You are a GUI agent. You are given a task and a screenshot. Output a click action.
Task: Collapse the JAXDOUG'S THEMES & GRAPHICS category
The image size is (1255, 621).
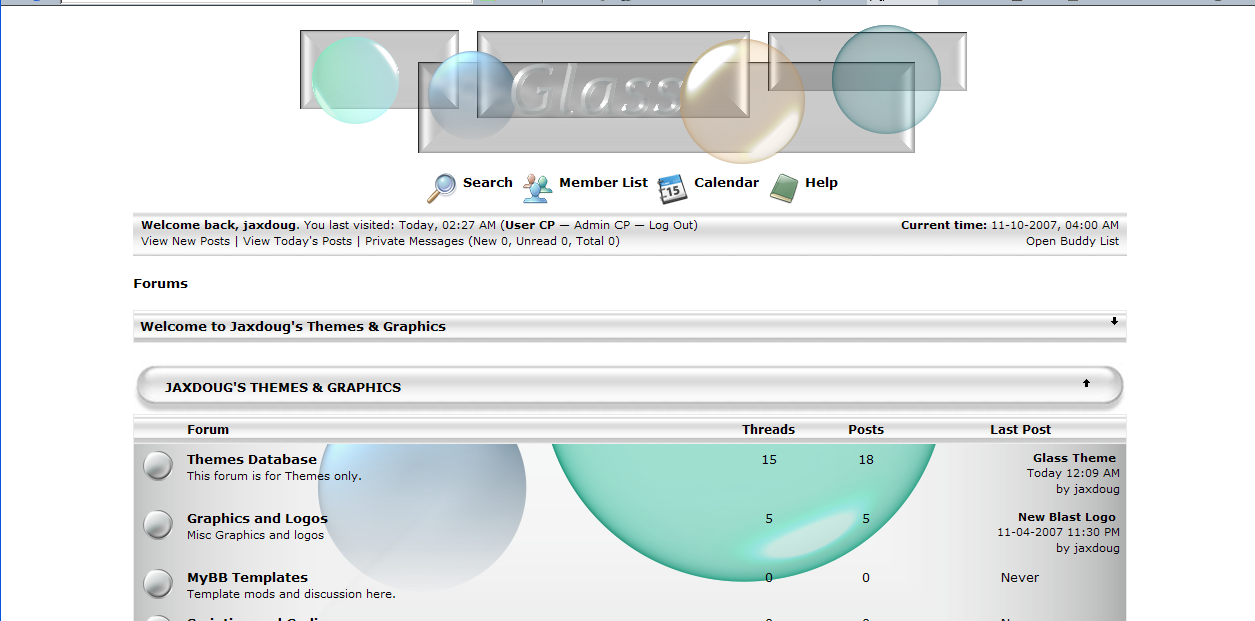(x=1086, y=383)
